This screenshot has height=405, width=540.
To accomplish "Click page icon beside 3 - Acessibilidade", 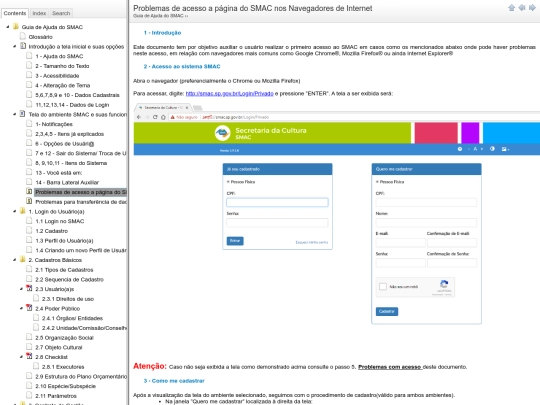I will coord(30,75).
